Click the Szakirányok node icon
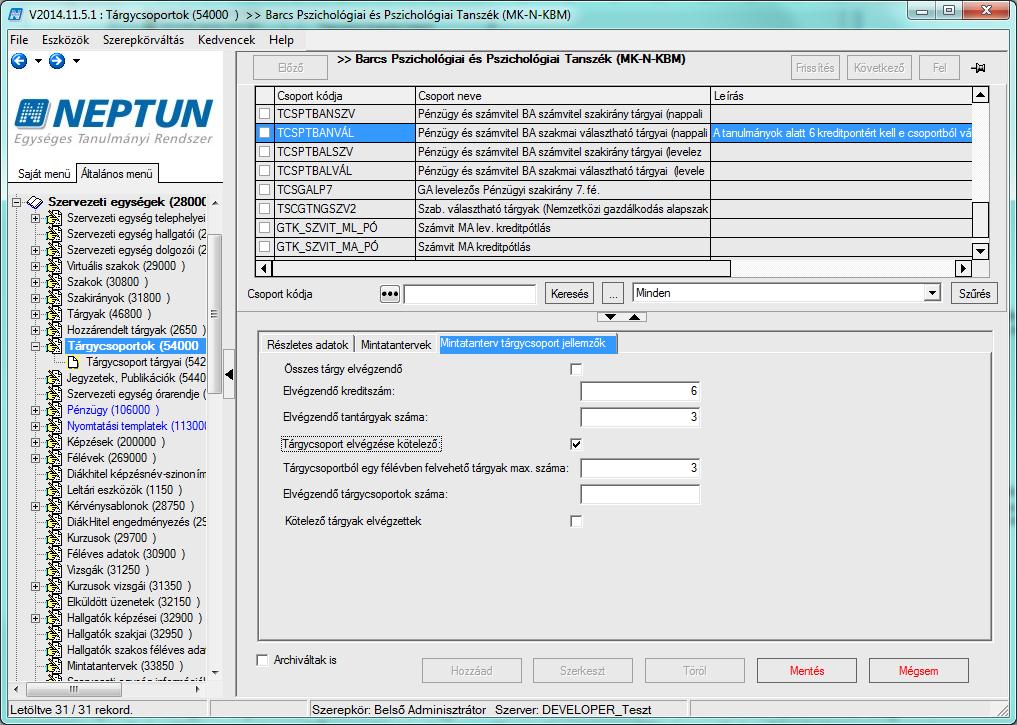This screenshot has height=725, width=1017. [x=54, y=298]
